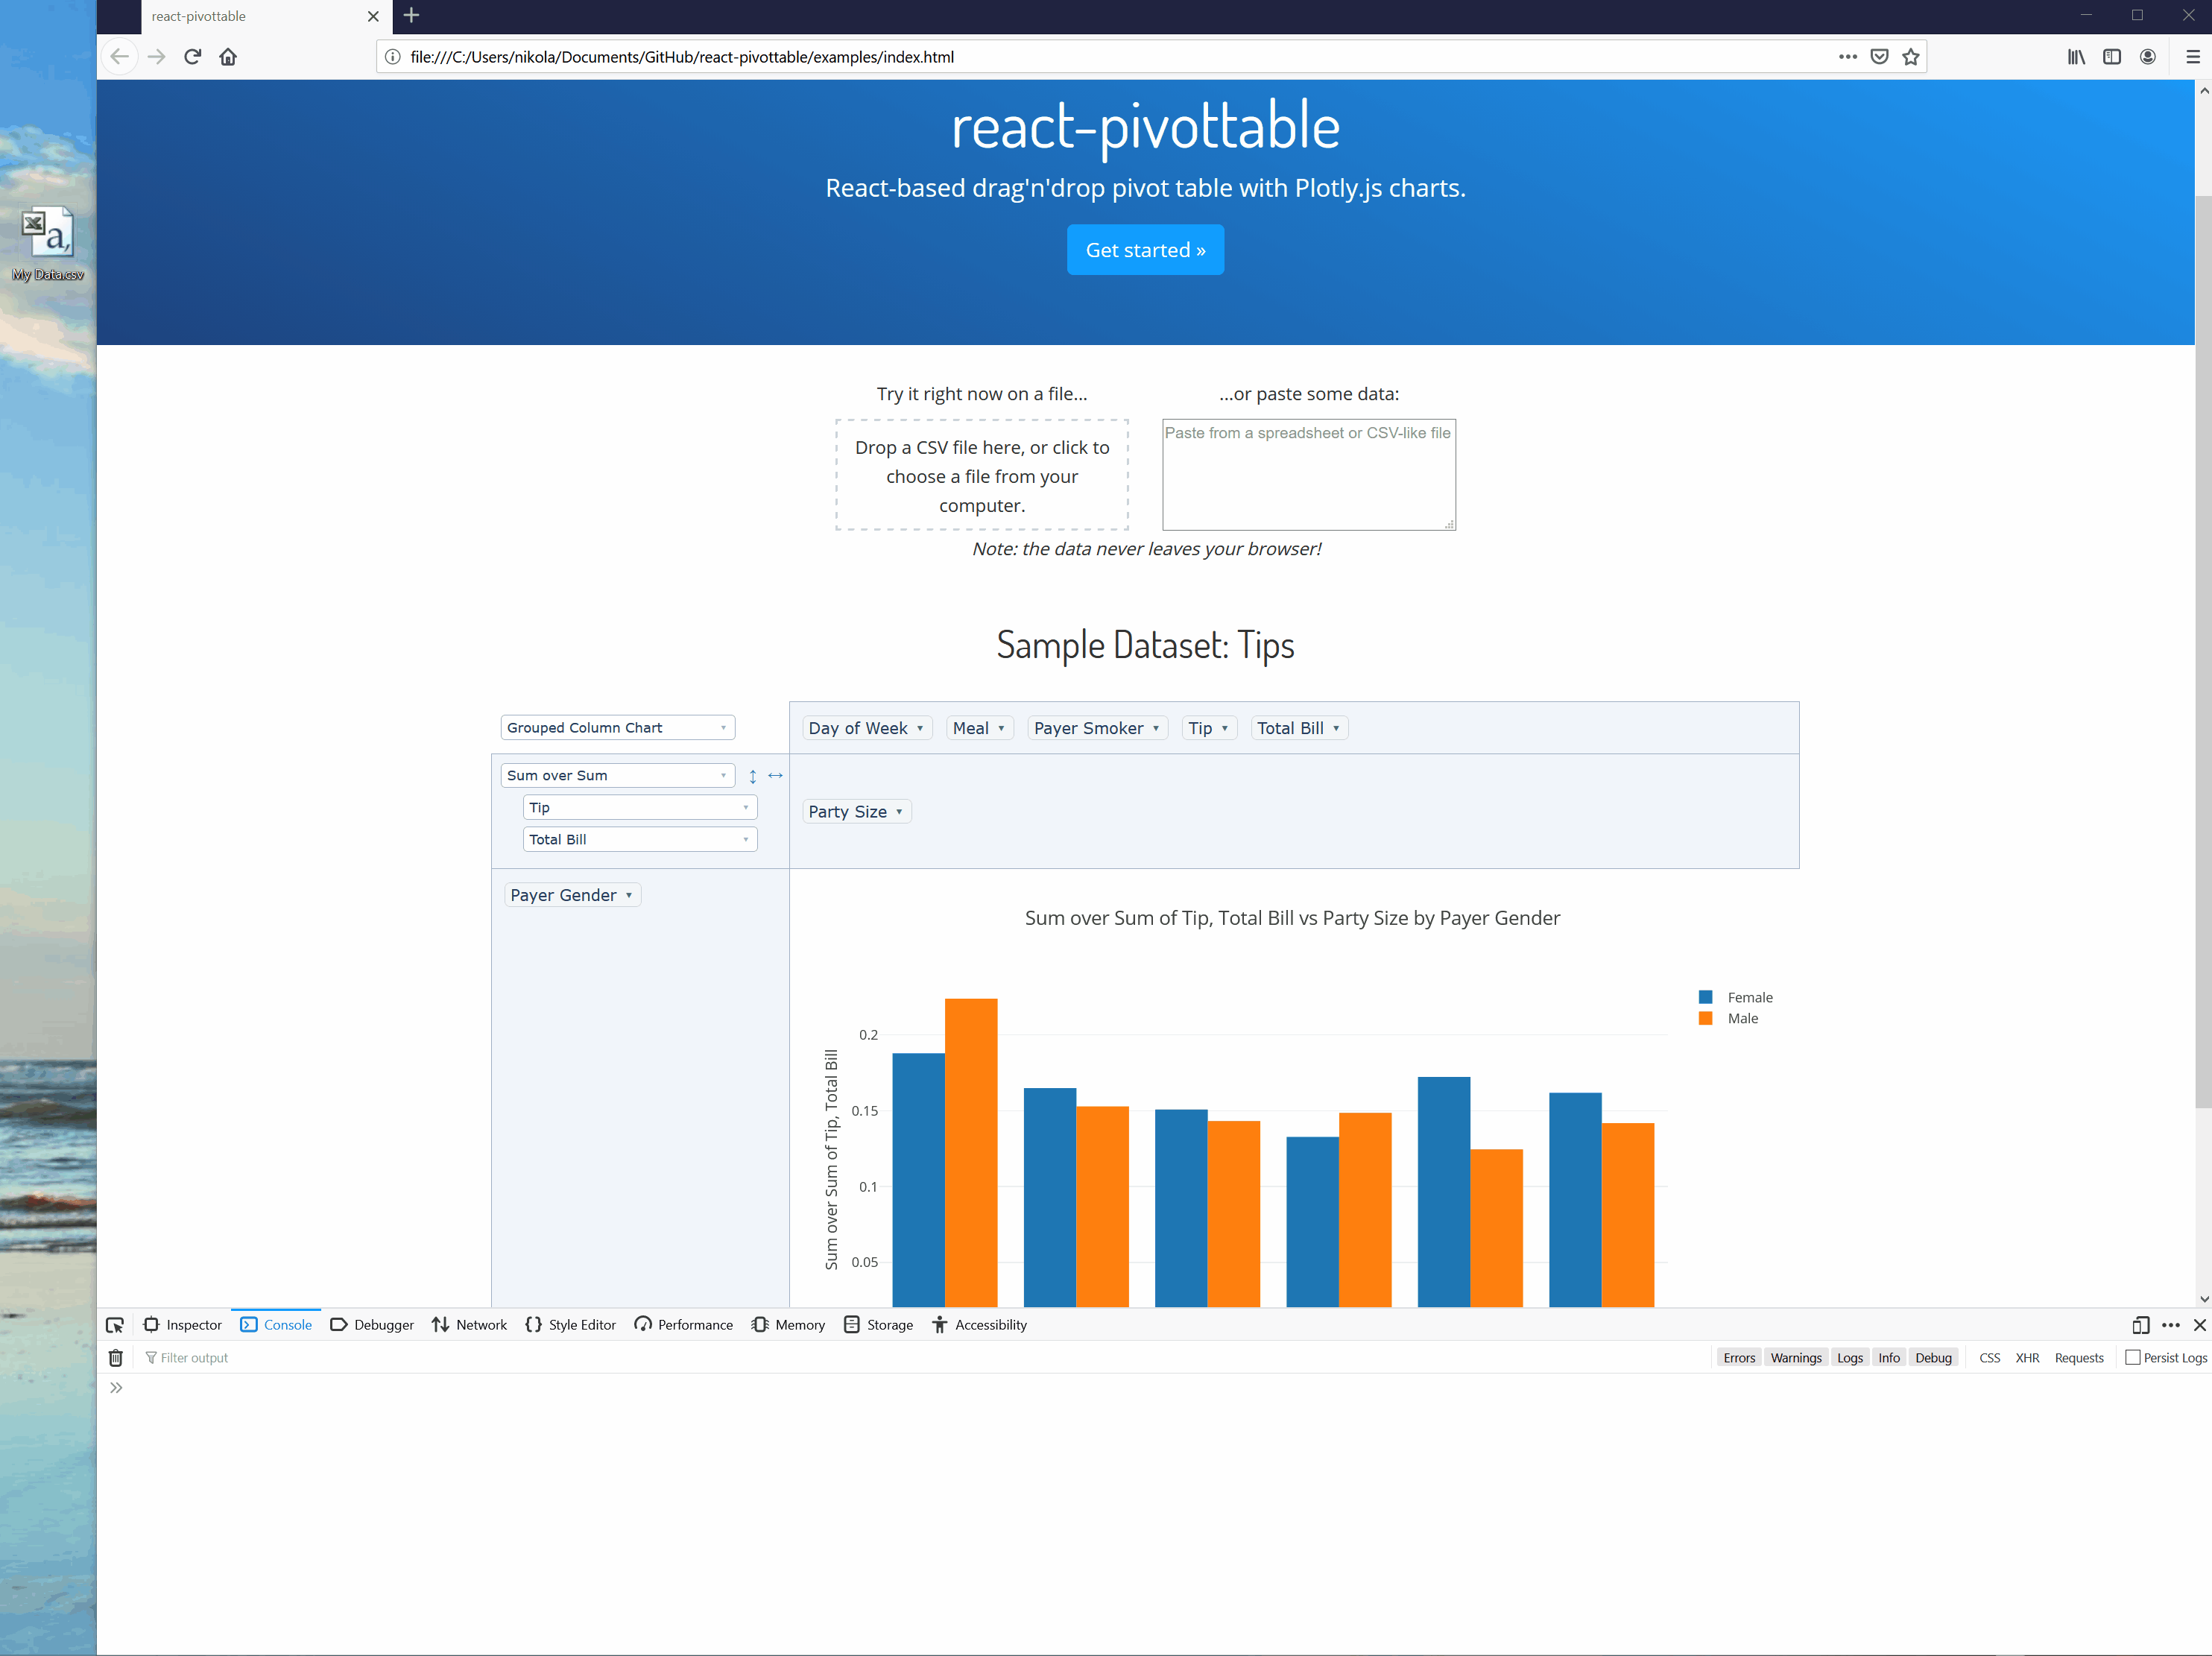Toggle column sort order horizontal arrow icon

click(x=775, y=776)
